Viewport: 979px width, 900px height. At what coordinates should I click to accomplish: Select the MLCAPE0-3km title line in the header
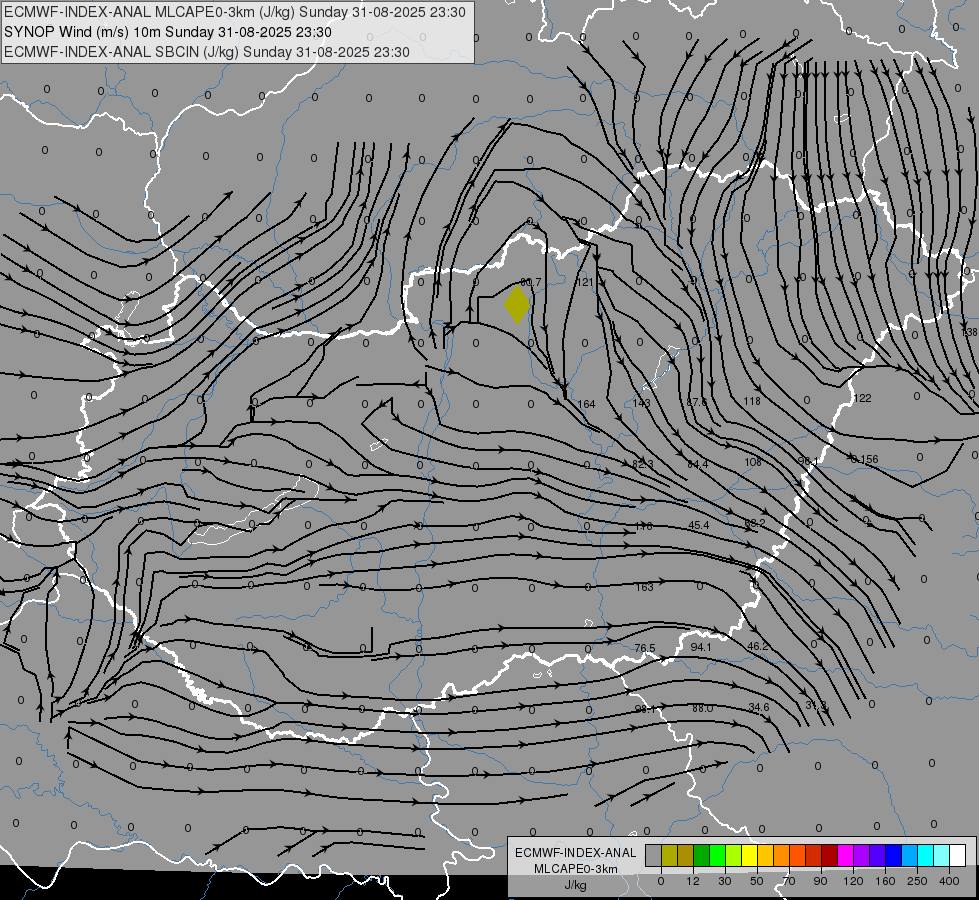[x=235, y=12]
